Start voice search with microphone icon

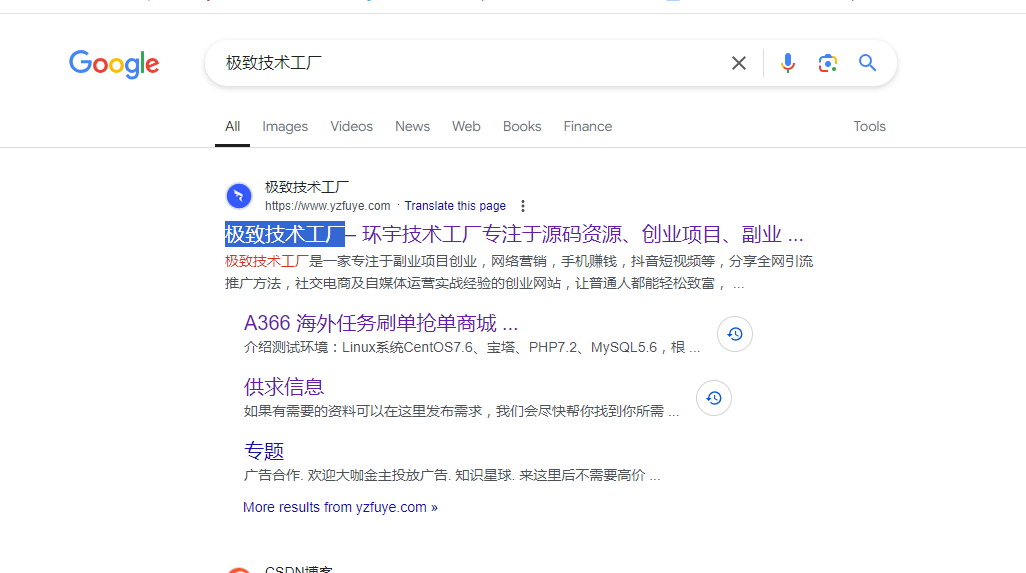point(788,64)
